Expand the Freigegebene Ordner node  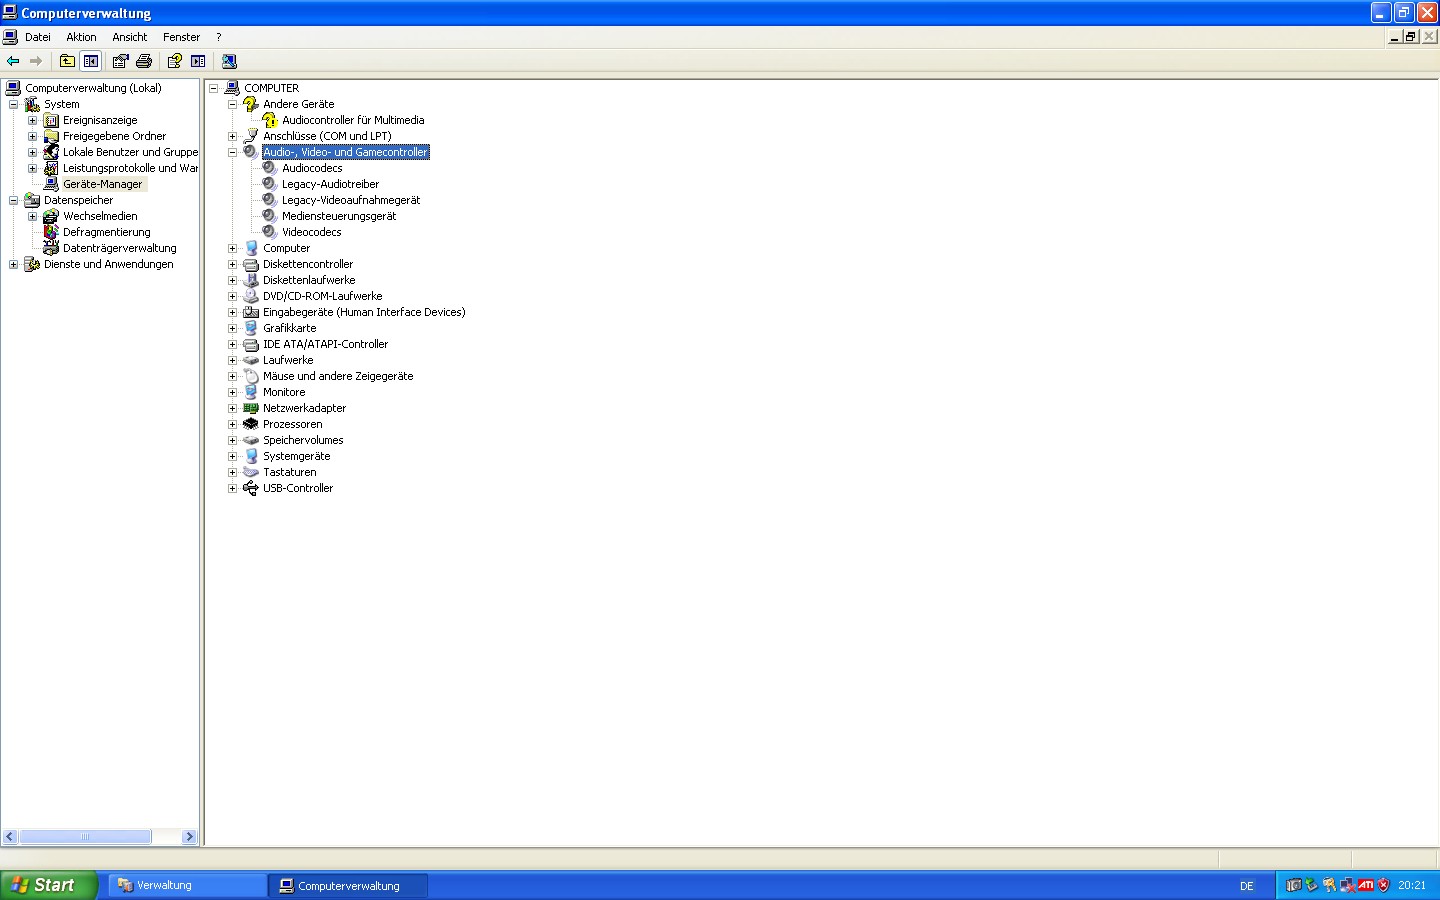click(x=32, y=136)
